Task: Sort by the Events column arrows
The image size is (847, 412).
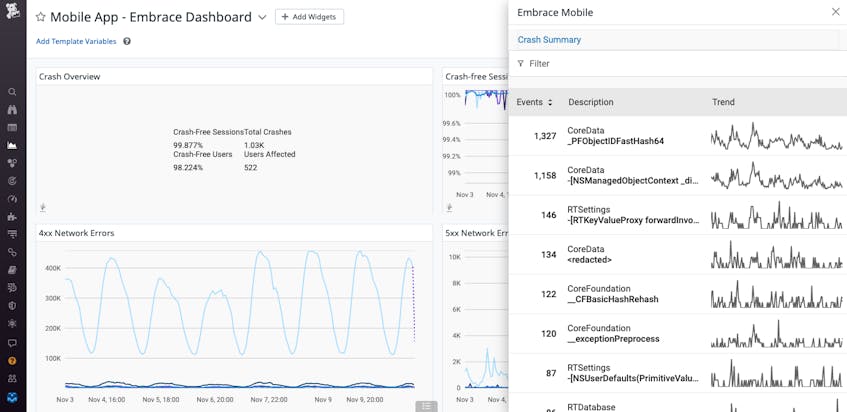Action: [x=550, y=102]
